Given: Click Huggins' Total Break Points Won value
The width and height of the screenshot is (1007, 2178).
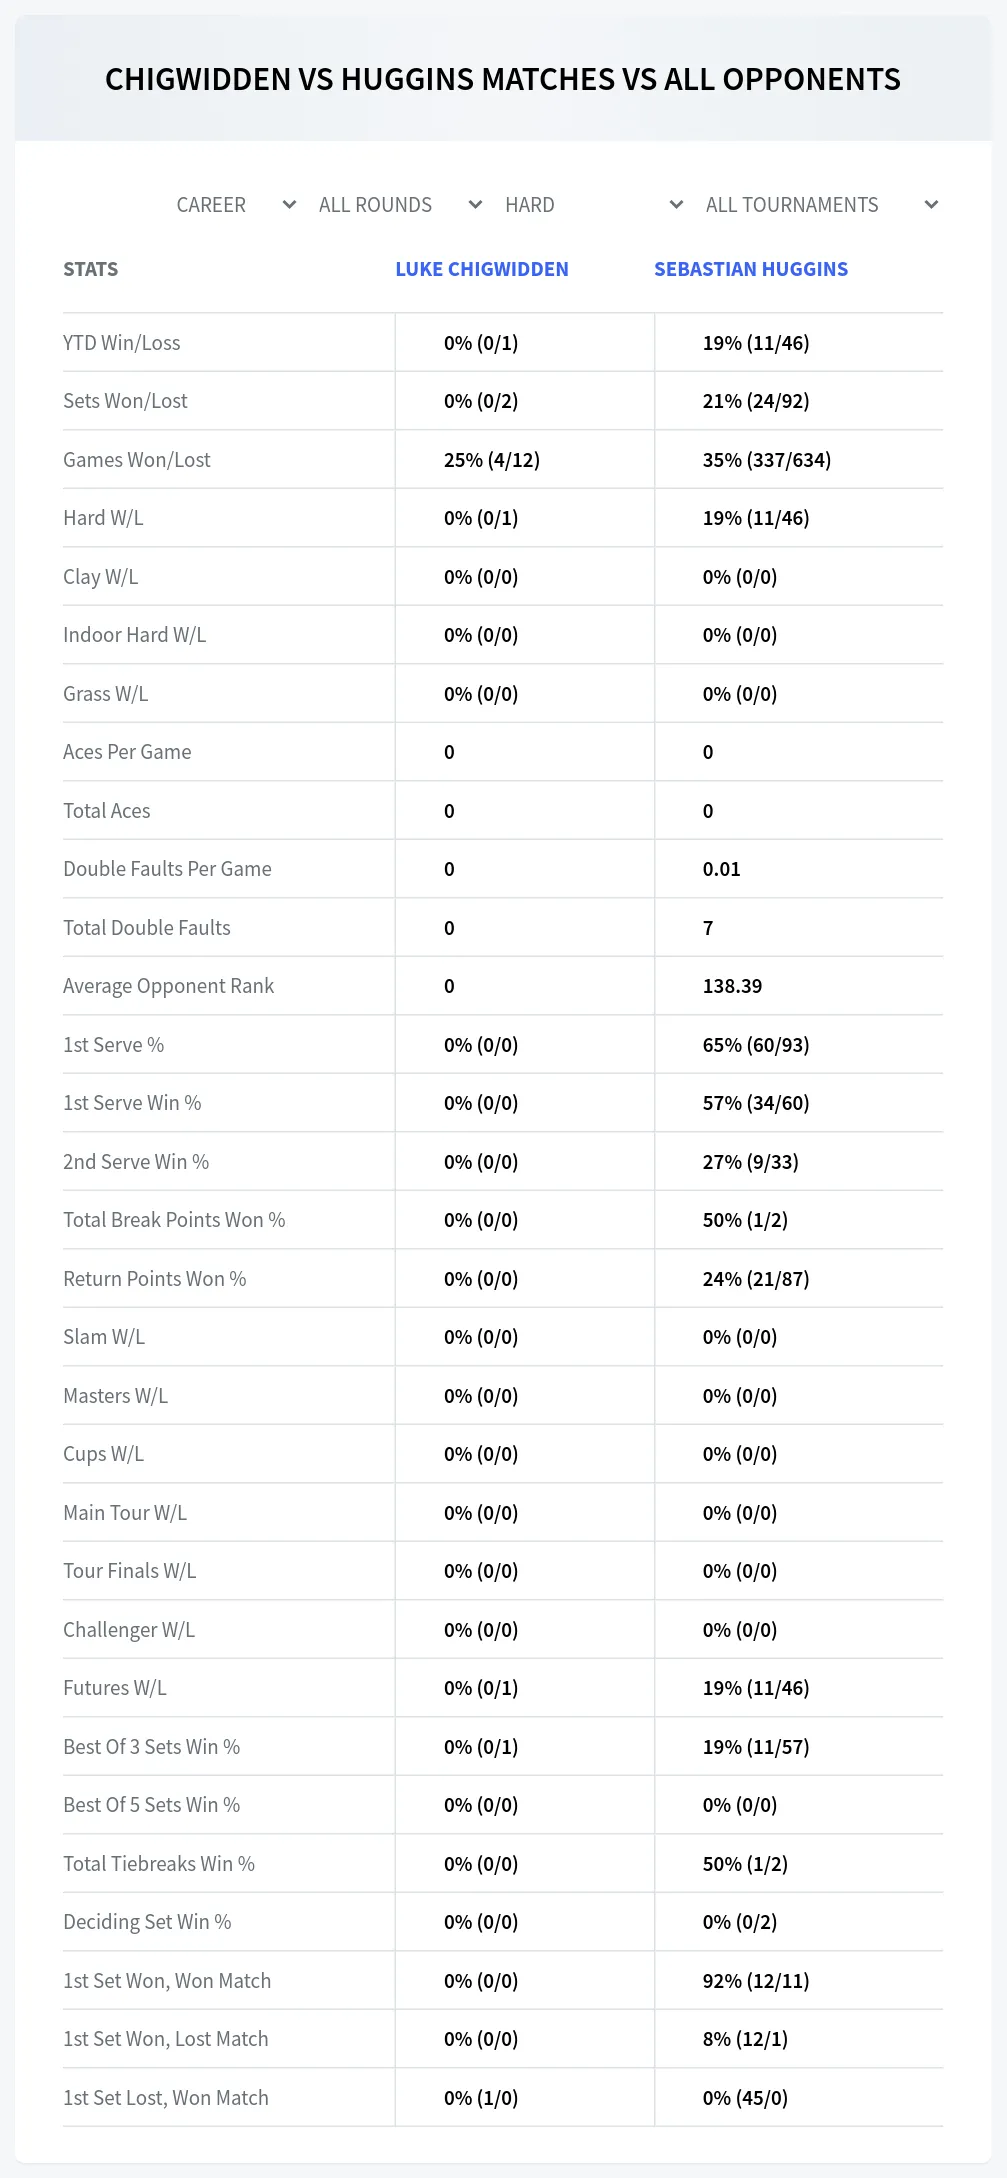Looking at the screenshot, I should (745, 1220).
